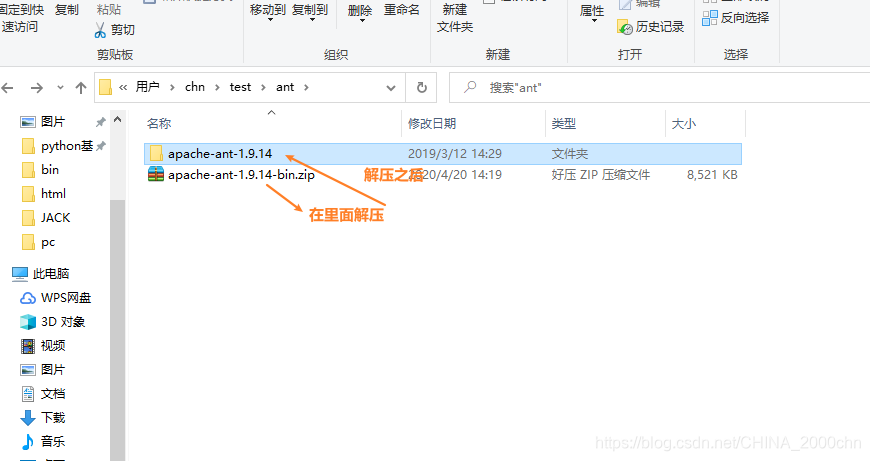Expand chevron after chn in breadcrumb
The height and width of the screenshot is (461, 870).
point(217,87)
